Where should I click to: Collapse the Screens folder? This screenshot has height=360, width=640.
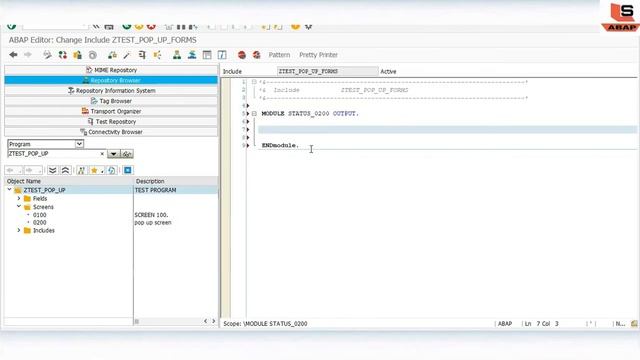point(19,207)
